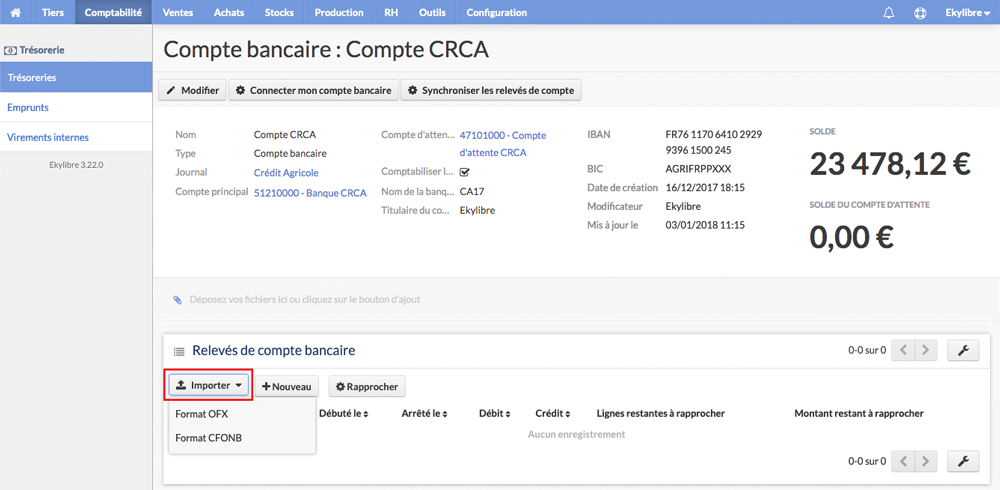The image size is (1000, 490).
Task: Open 47101000 - Compte d'attente CRCA link
Action: coord(503,144)
